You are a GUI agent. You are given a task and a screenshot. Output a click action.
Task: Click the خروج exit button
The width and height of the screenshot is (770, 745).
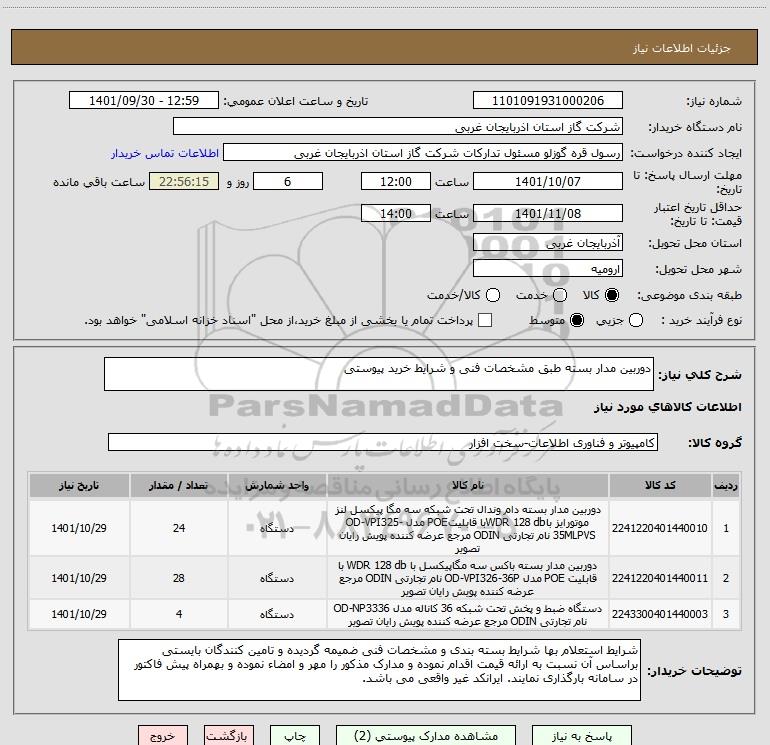coord(163,736)
